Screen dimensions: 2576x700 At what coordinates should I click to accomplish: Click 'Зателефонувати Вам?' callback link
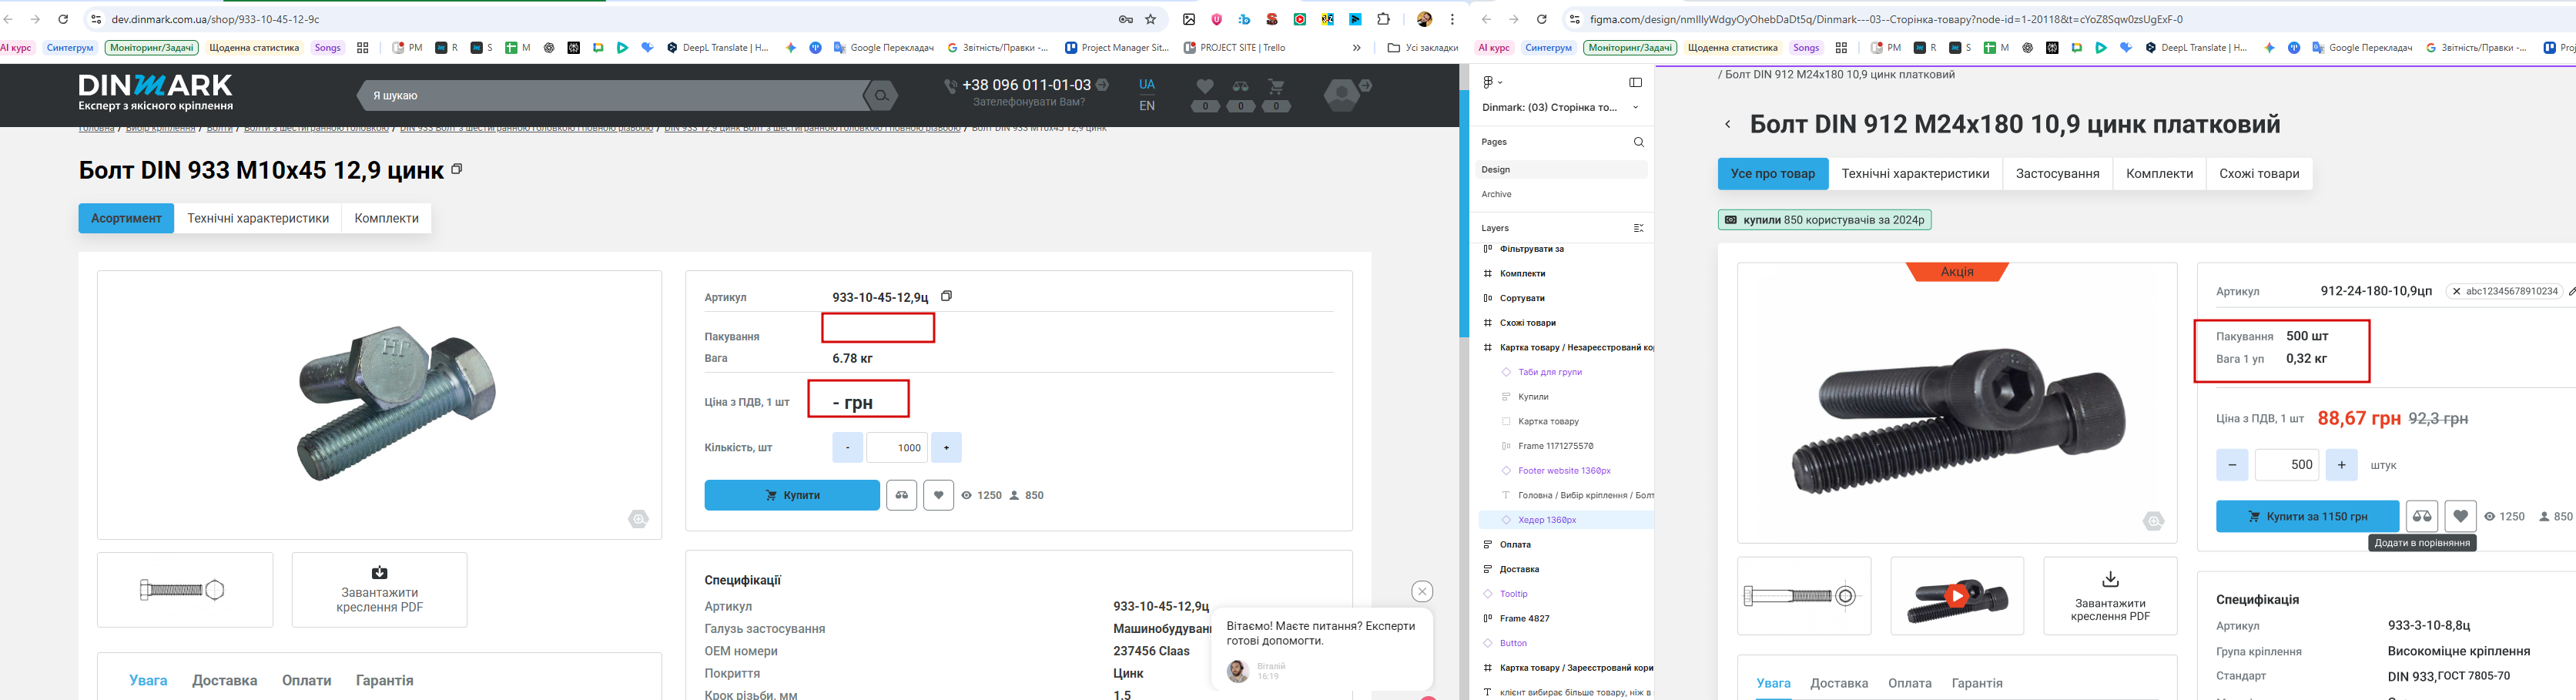pos(1028,102)
